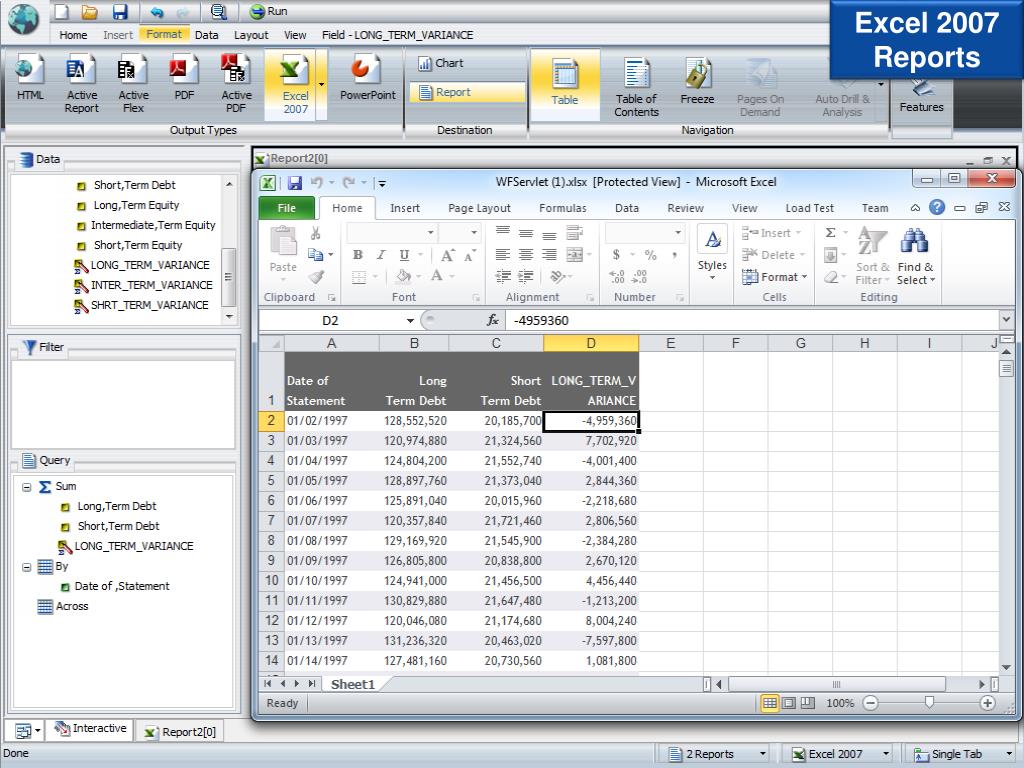1024x768 pixels.
Task: Switch to Page Break Preview in status bar
Action: 808,703
